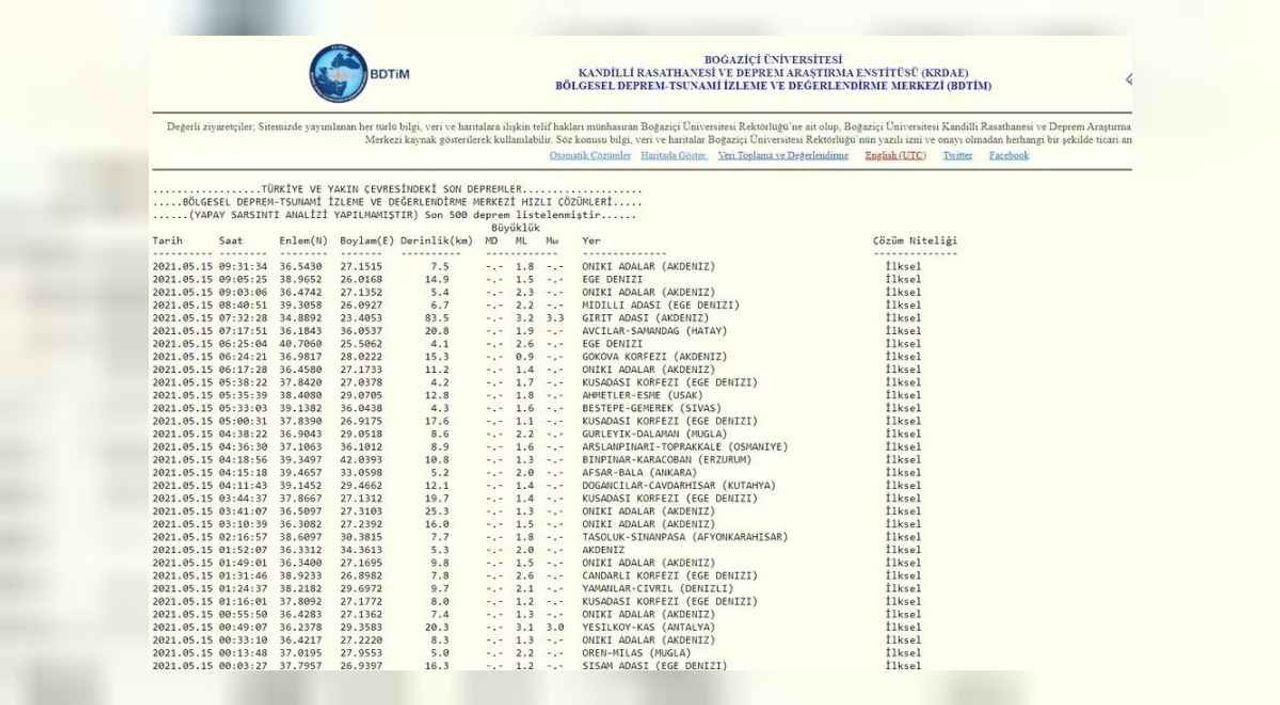The width and height of the screenshot is (1280, 705).
Task: Click the Kandilli Rasathanesi (KRDAE) heading line
Action: 773,73
